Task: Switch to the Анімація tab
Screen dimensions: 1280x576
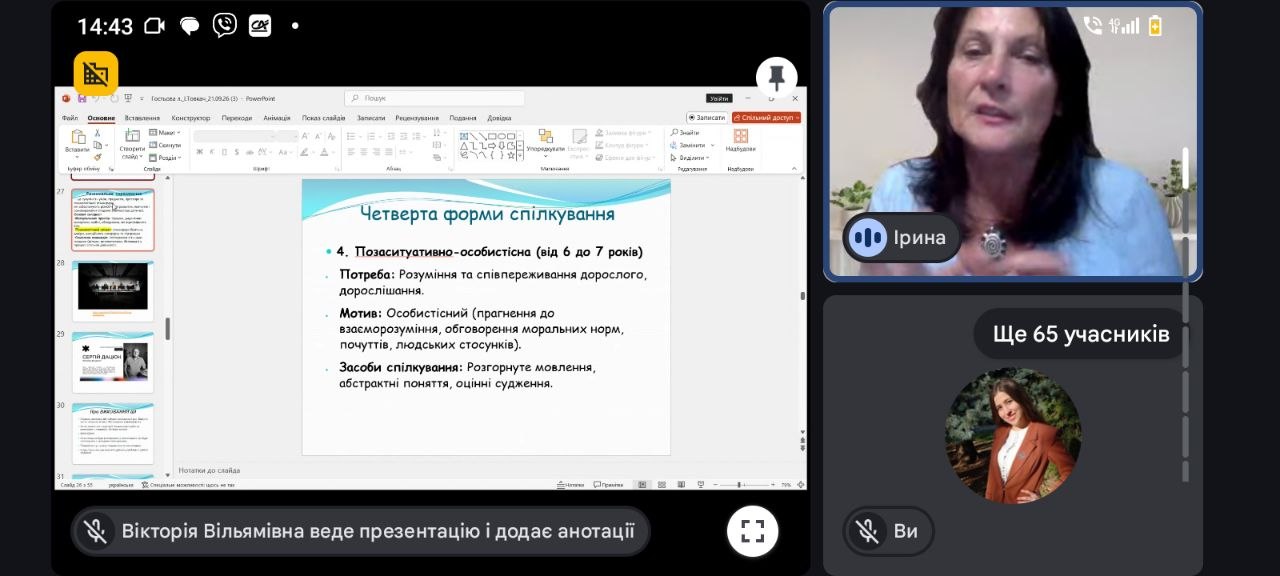Action: 277,118
